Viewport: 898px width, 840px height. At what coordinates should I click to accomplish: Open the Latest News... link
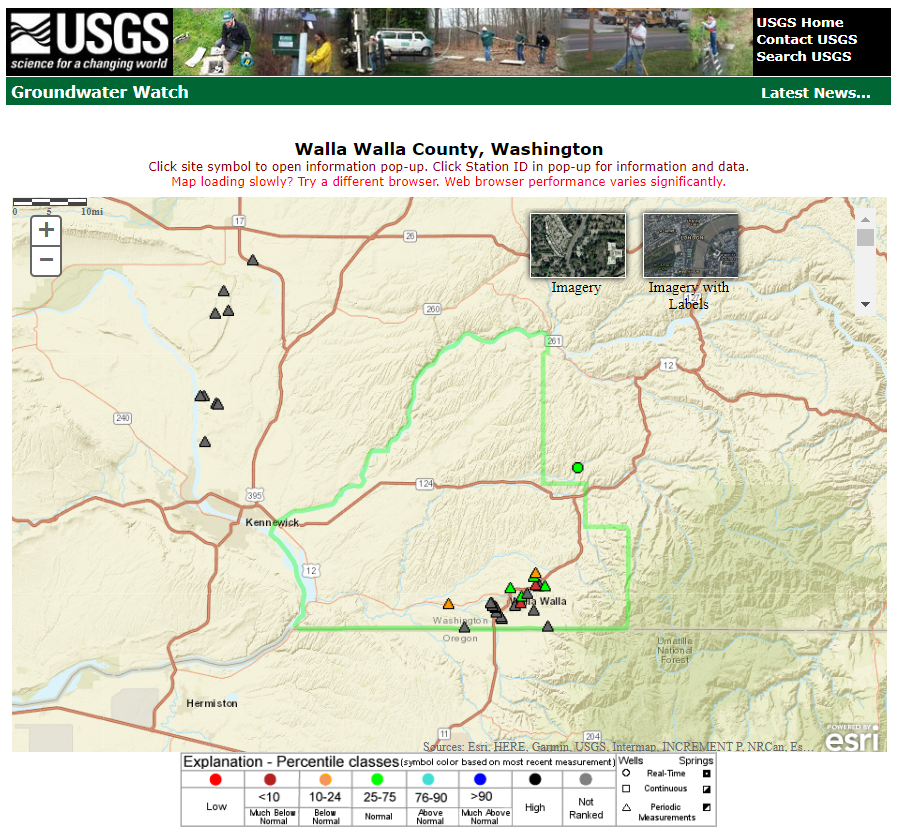click(x=816, y=93)
